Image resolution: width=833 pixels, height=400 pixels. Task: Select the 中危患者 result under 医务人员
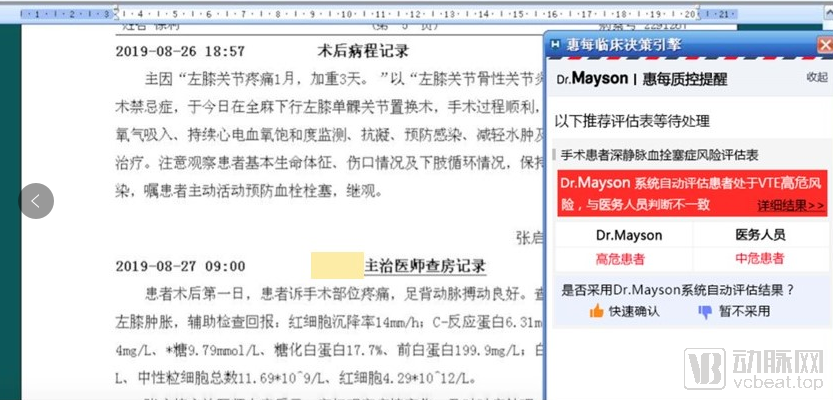(x=760, y=259)
